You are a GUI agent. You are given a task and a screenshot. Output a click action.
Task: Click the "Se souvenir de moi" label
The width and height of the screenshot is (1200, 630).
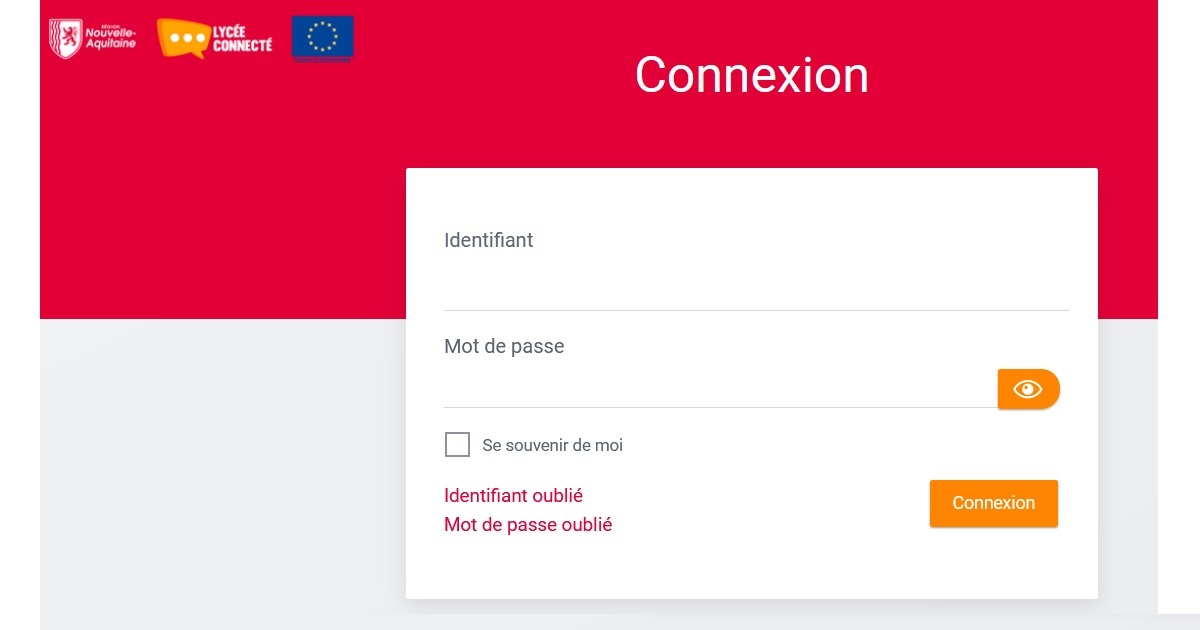552,445
